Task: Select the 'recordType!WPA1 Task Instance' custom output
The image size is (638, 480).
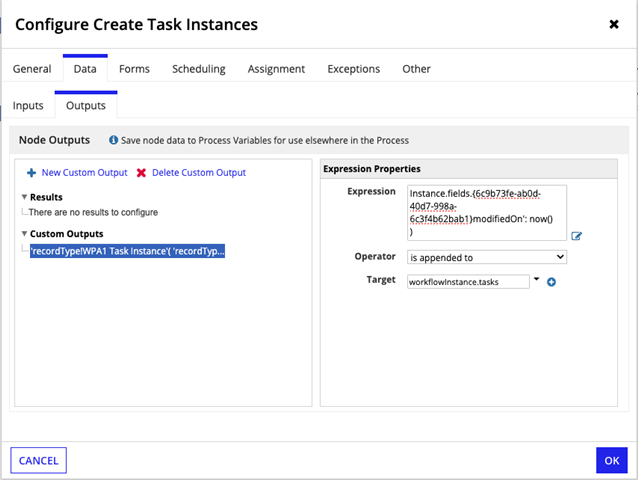Action: coord(127,251)
